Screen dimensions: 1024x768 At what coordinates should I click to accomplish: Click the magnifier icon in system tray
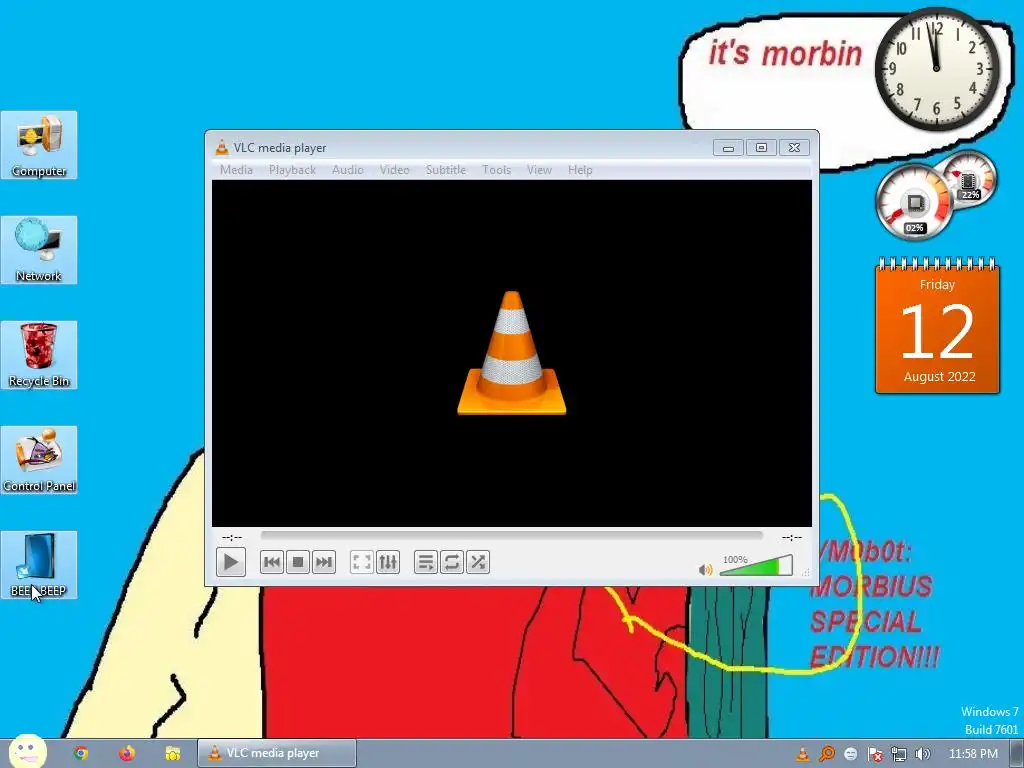[x=827, y=754]
